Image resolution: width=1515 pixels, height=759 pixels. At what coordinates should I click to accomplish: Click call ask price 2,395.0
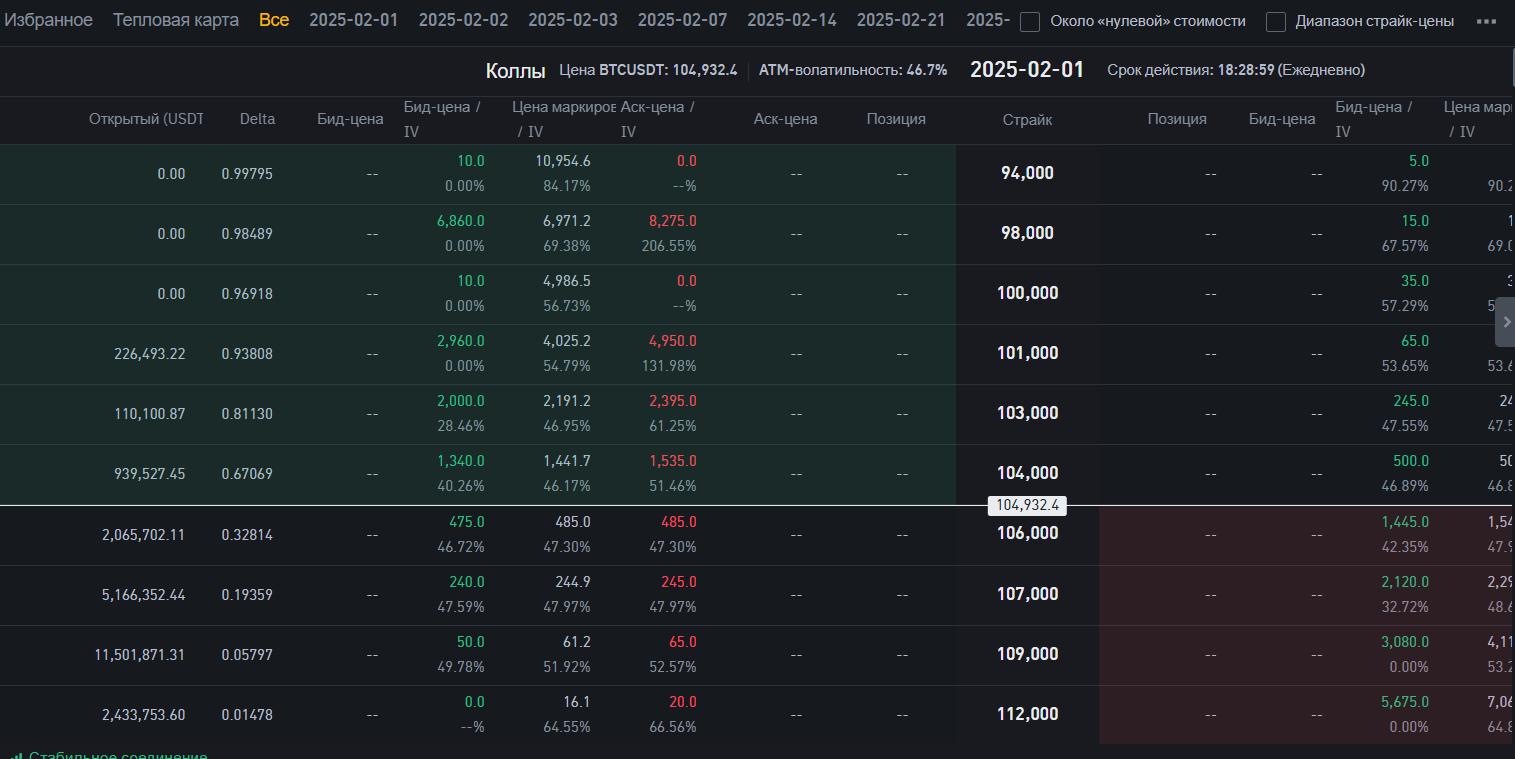pyautogui.click(x=673, y=401)
